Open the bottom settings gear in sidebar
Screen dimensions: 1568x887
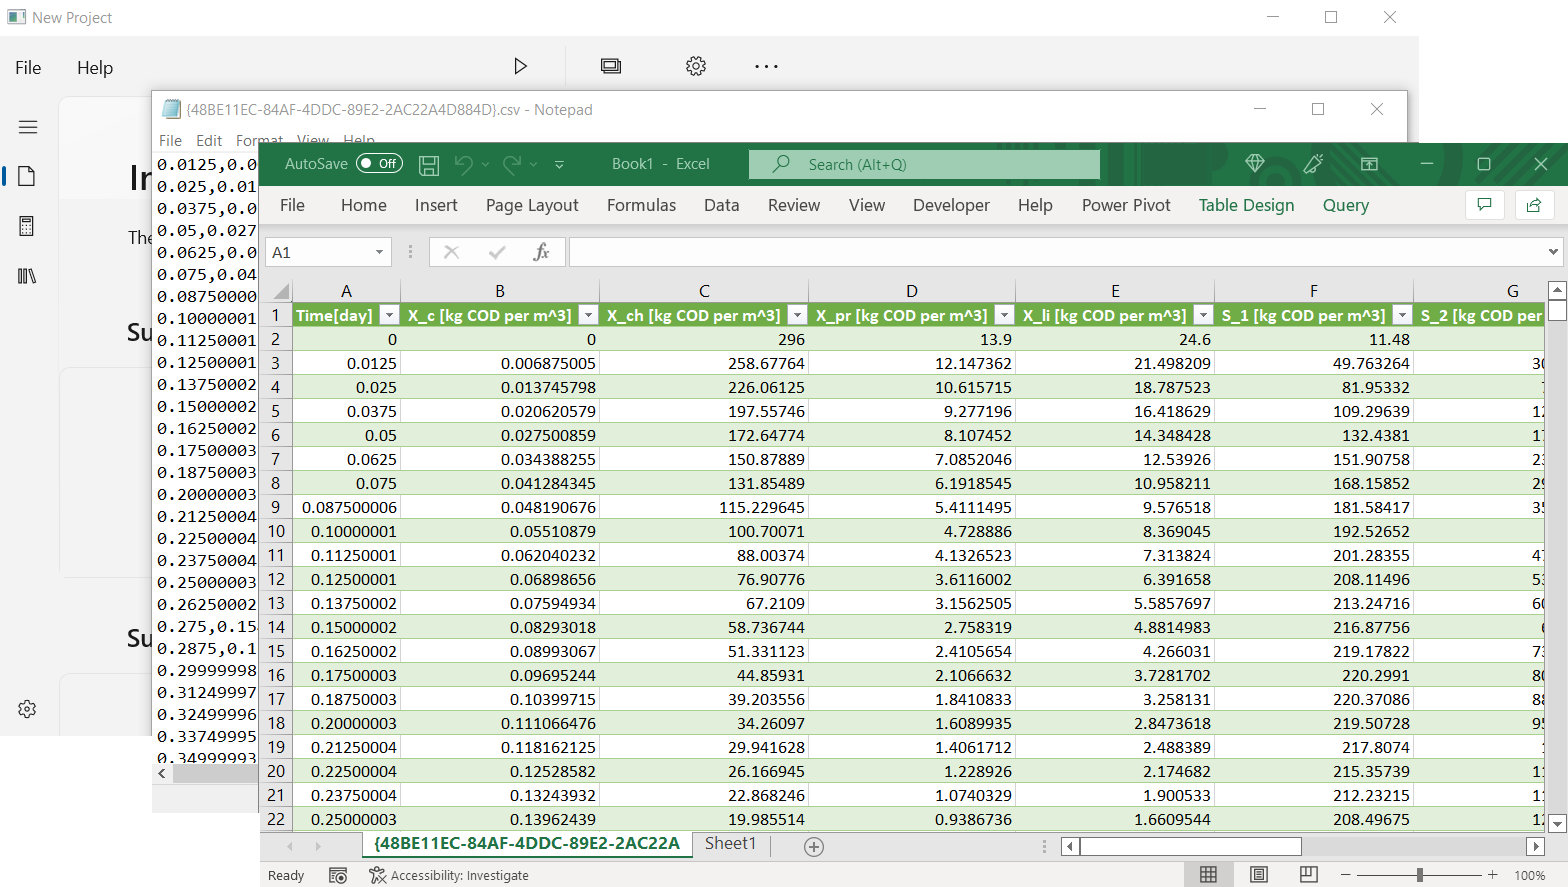click(27, 709)
